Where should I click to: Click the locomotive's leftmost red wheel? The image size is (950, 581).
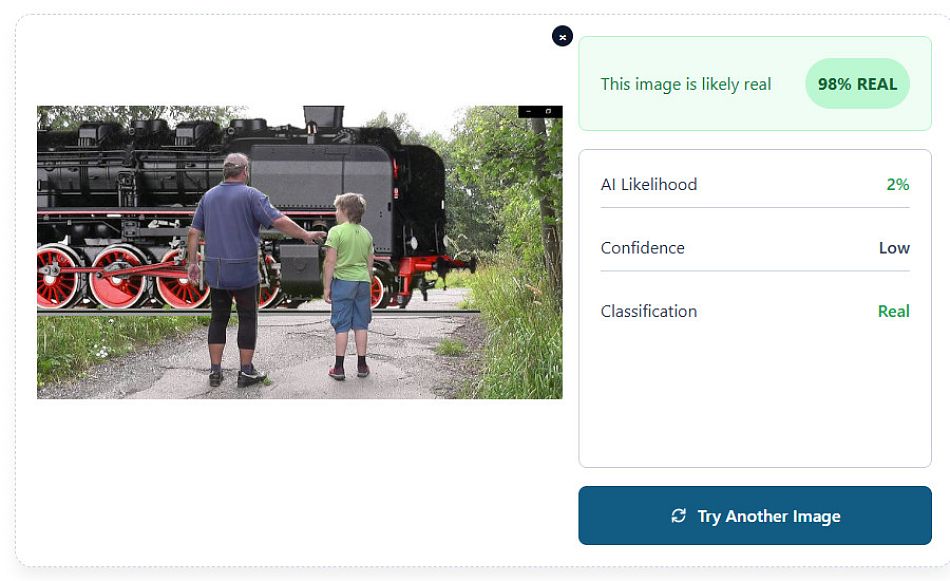coord(58,276)
